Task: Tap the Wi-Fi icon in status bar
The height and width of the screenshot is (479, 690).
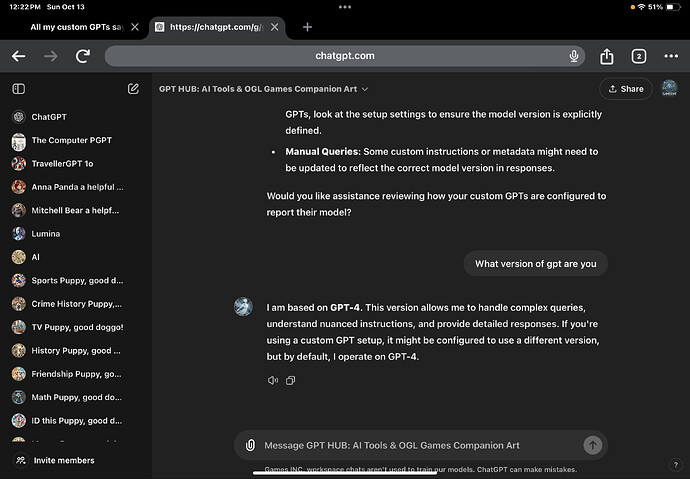Action: (641, 7)
